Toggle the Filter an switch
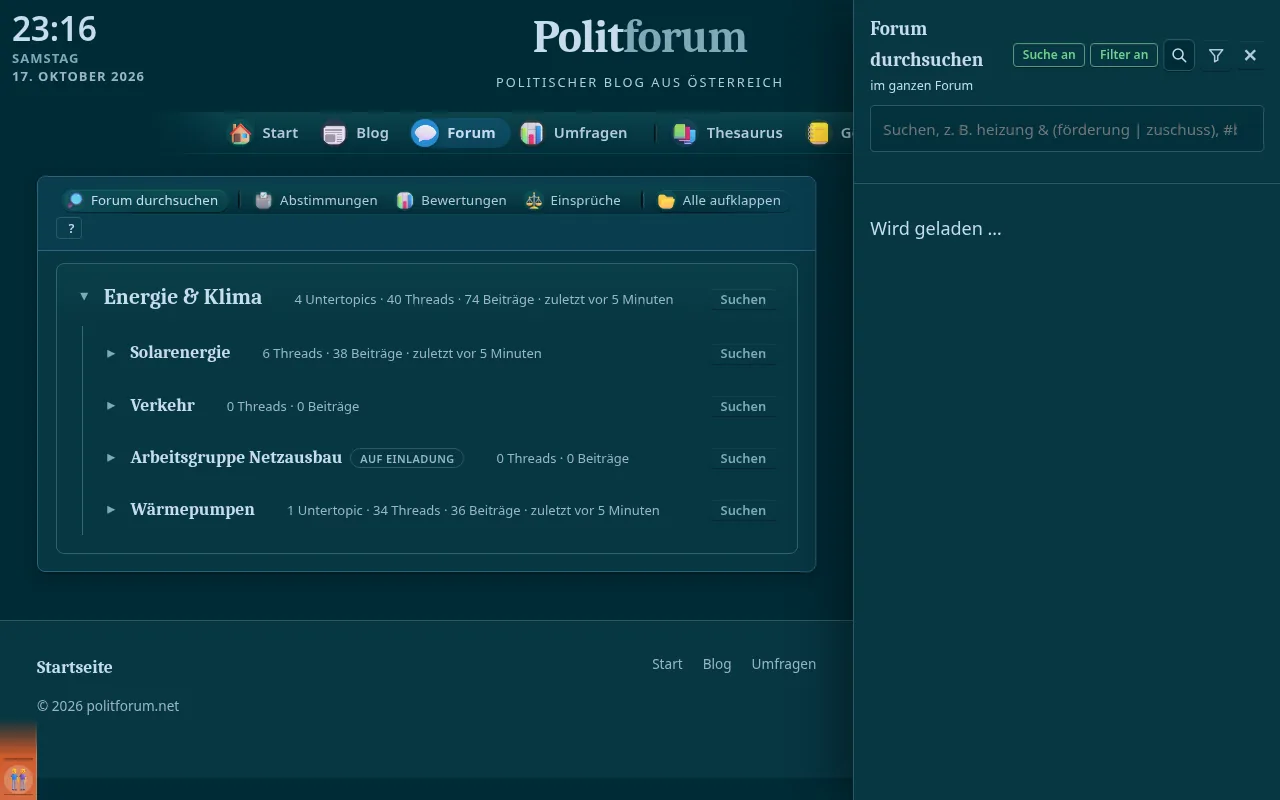Screen dimensions: 1280x800 tap(1124, 55)
